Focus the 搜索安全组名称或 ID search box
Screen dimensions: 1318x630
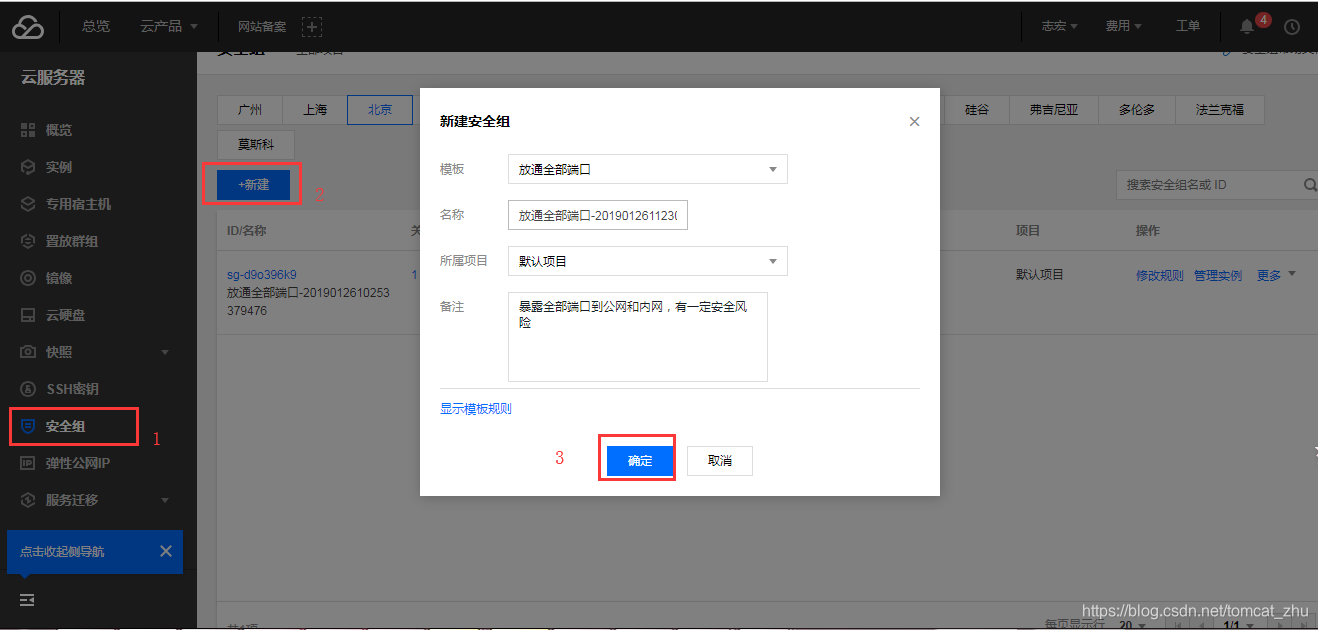point(1208,185)
